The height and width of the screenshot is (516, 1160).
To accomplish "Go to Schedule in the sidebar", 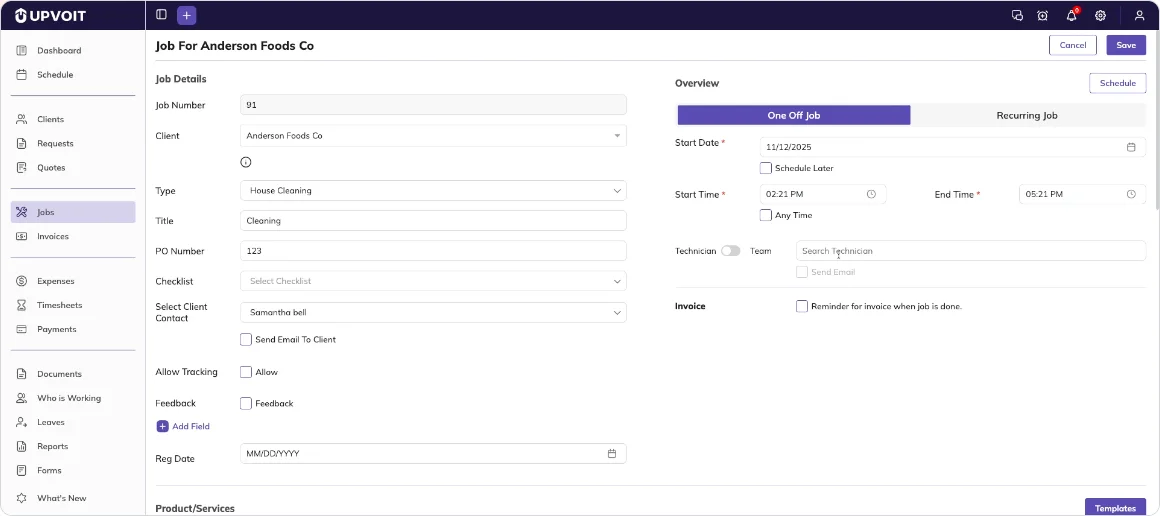I will tap(55, 75).
